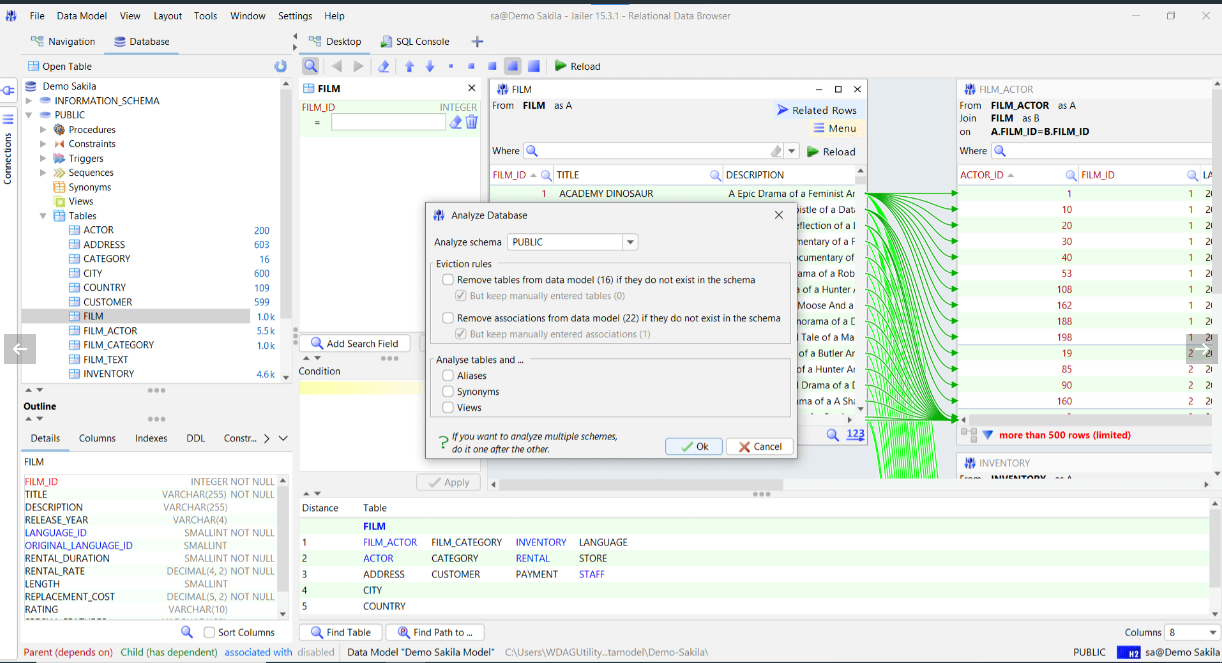Delete the FILM_ID search field with trash icon

click(x=472, y=122)
